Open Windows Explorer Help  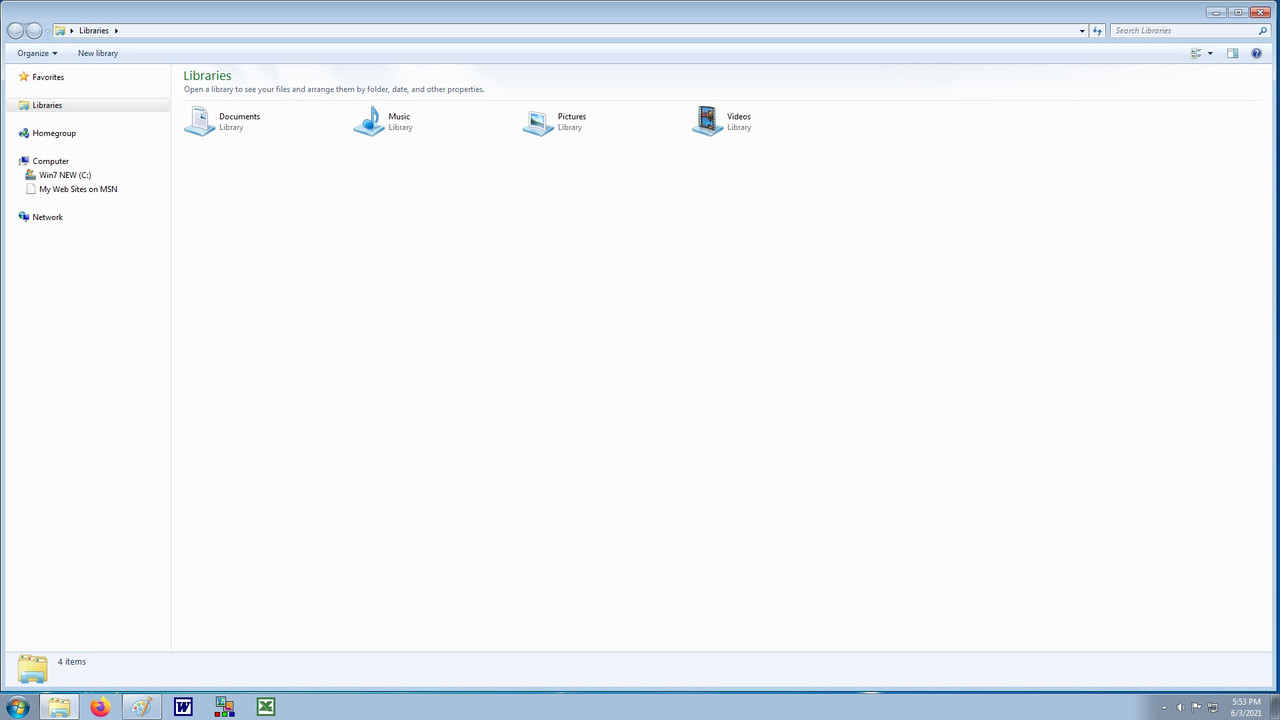coord(1256,53)
